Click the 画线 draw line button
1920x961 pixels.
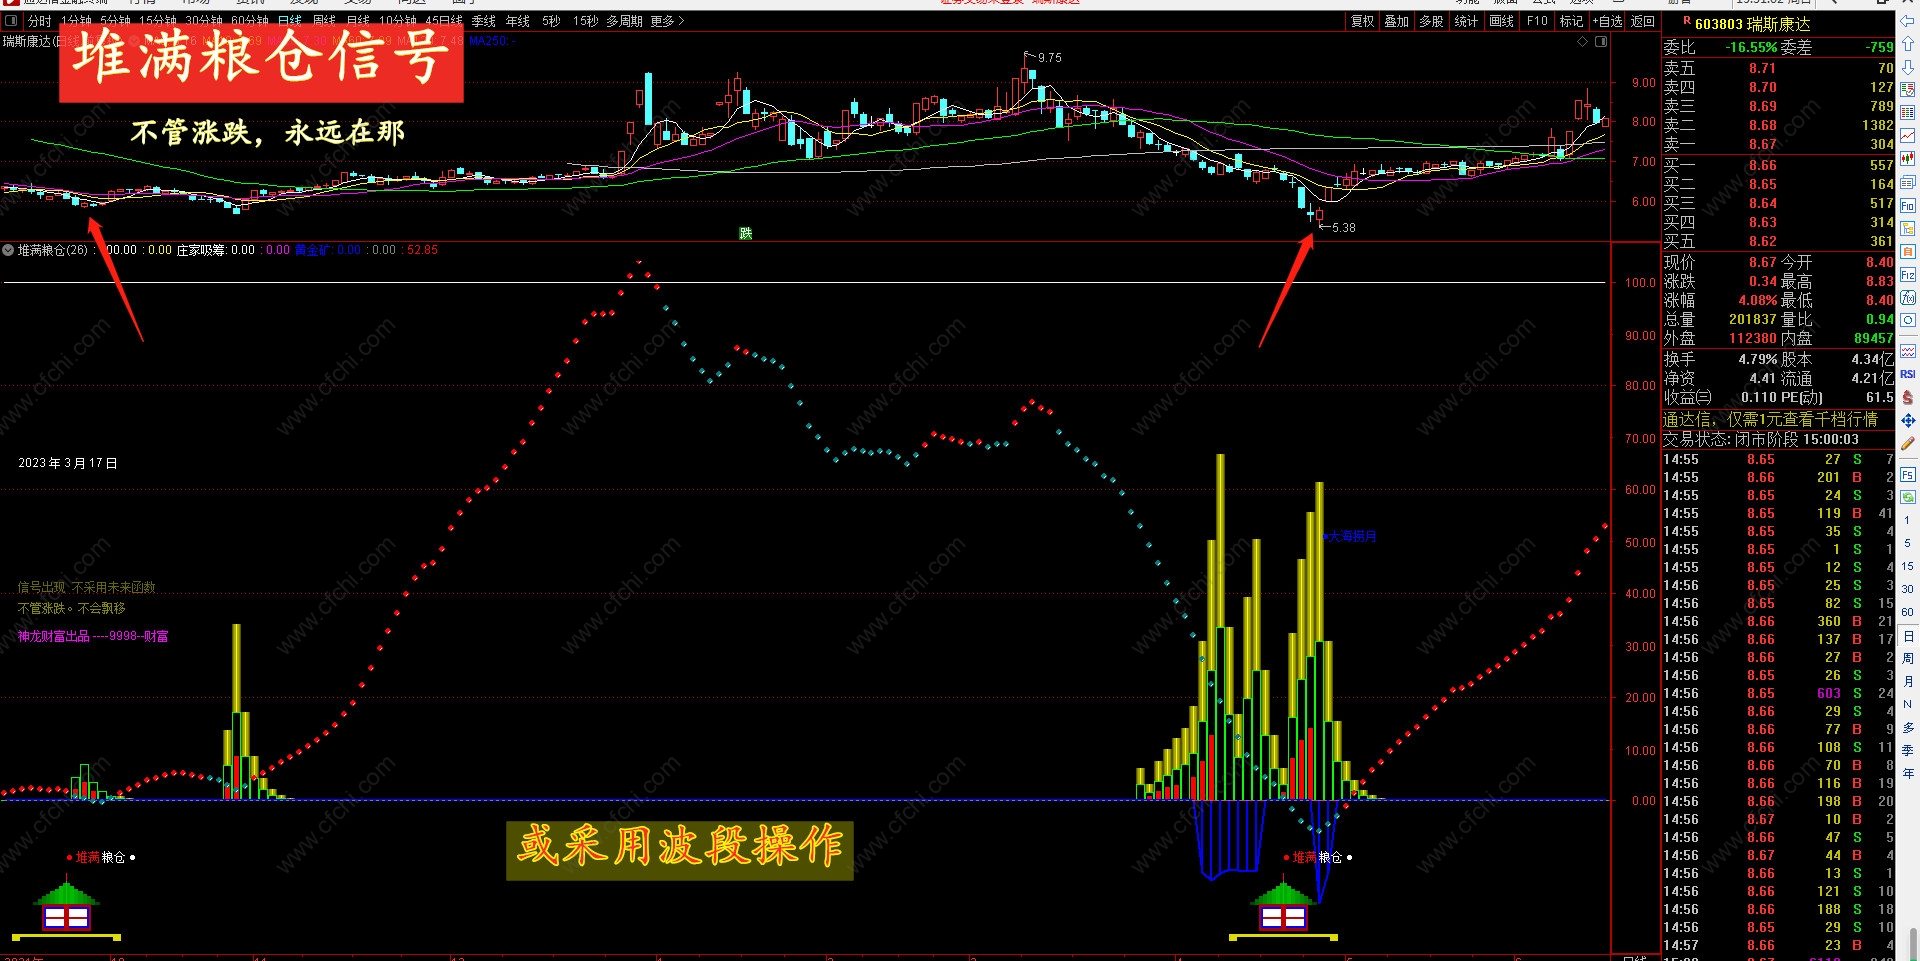[1502, 20]
